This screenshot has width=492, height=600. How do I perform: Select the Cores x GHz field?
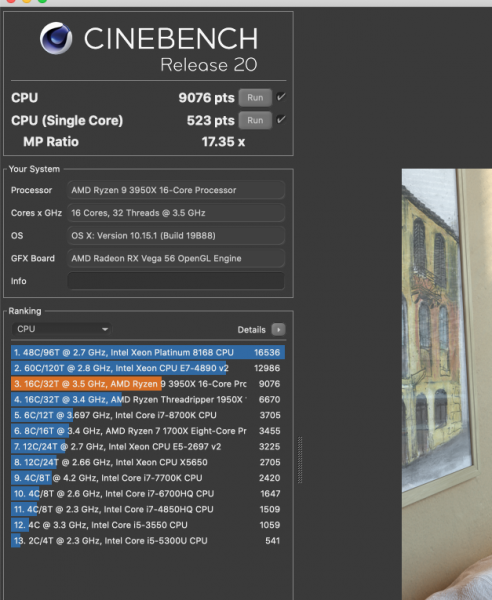click(176, 213)
